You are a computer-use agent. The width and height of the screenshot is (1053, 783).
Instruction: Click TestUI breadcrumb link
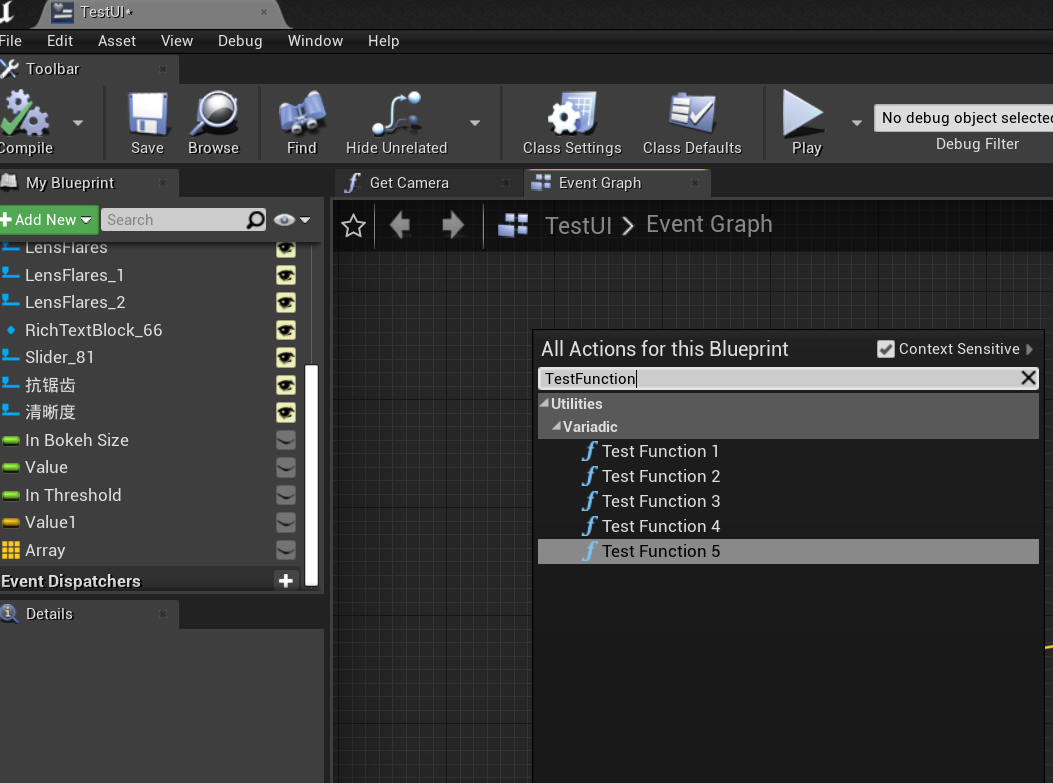click(578, 226)
